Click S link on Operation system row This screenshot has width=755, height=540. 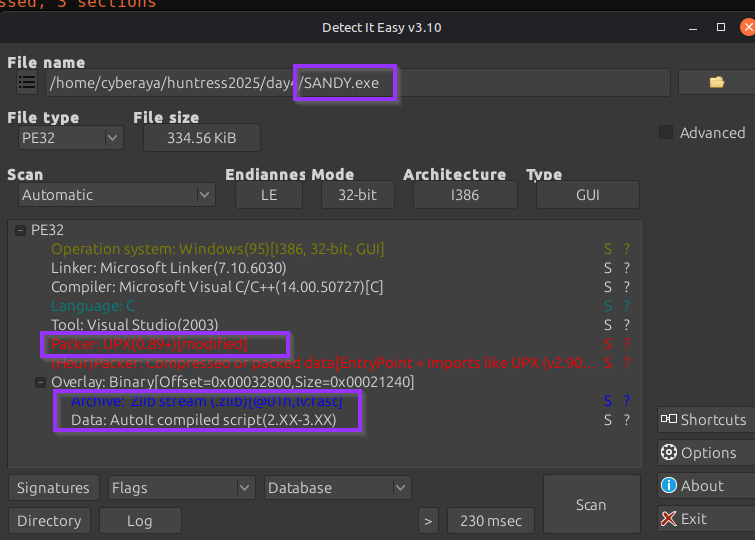(608, 249)
